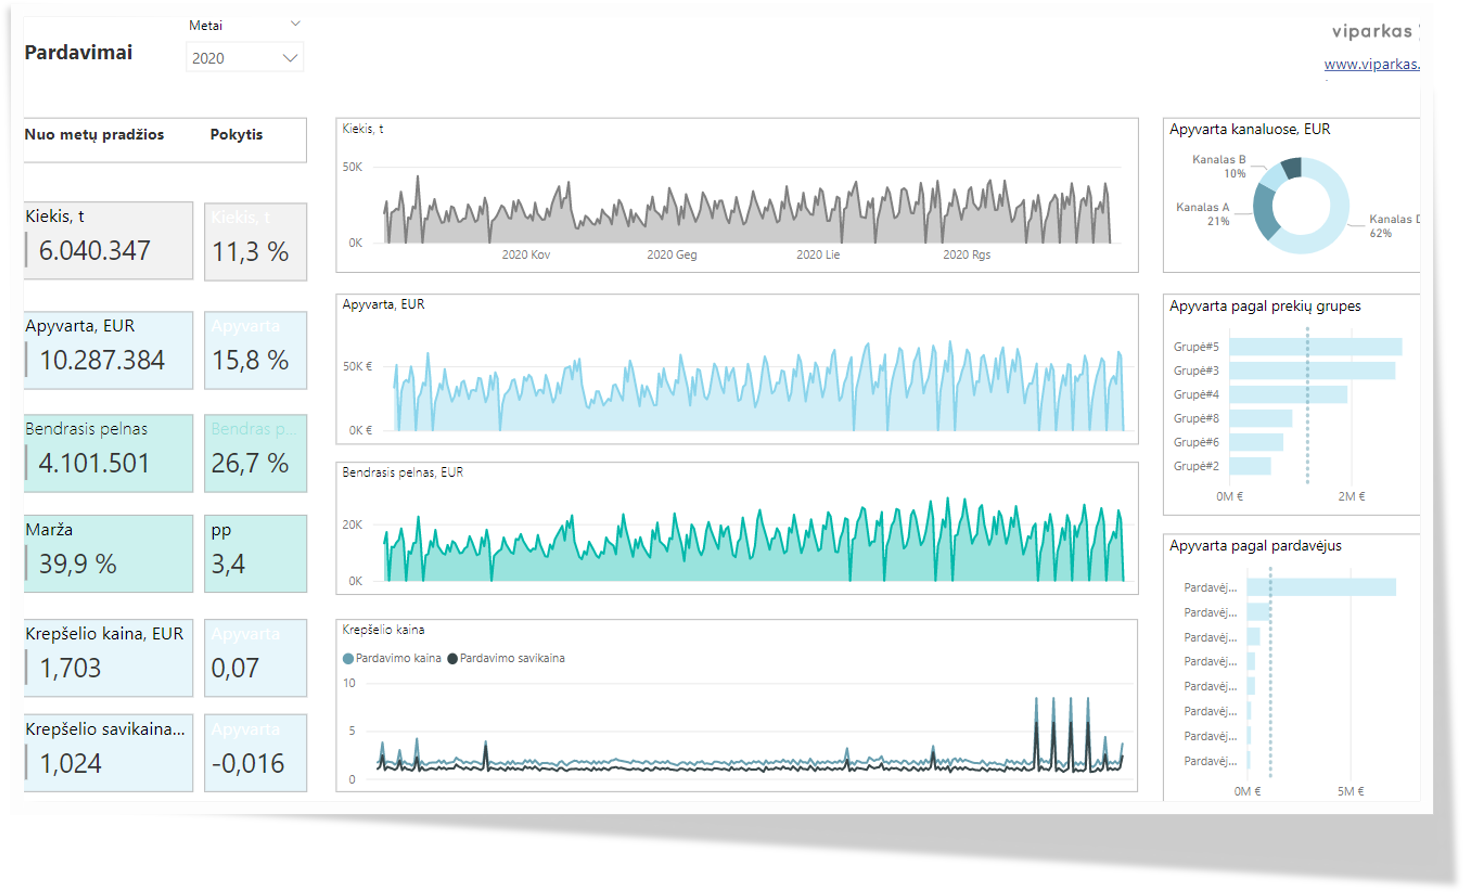Image resolution: width=1464 pixels, height=893 pixels.
Task: Click the viparkas logo
Action: [x=1373, y=31]
